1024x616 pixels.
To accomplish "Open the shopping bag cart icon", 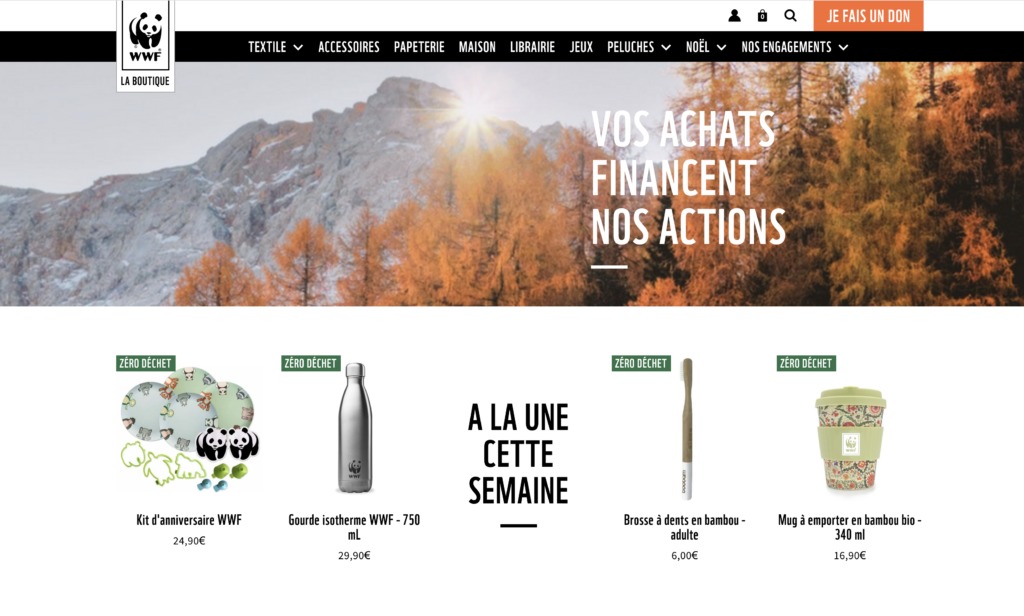I will 762,16.
